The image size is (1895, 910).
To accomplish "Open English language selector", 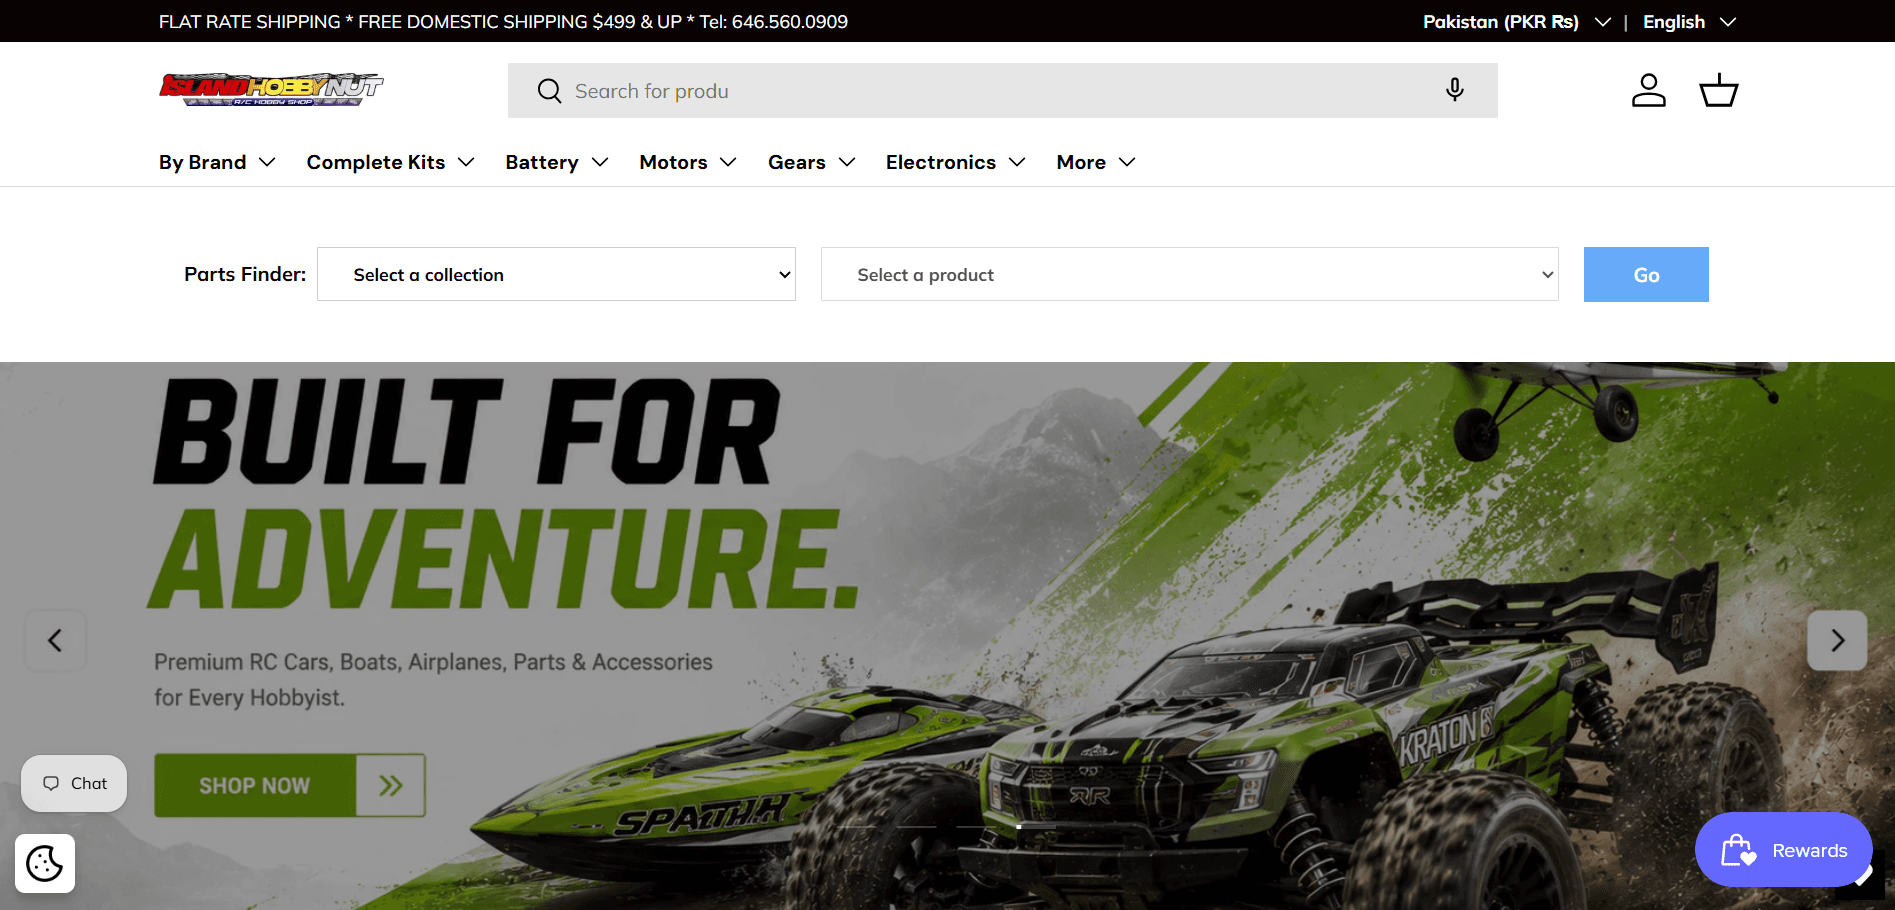I will (1689, 22).
